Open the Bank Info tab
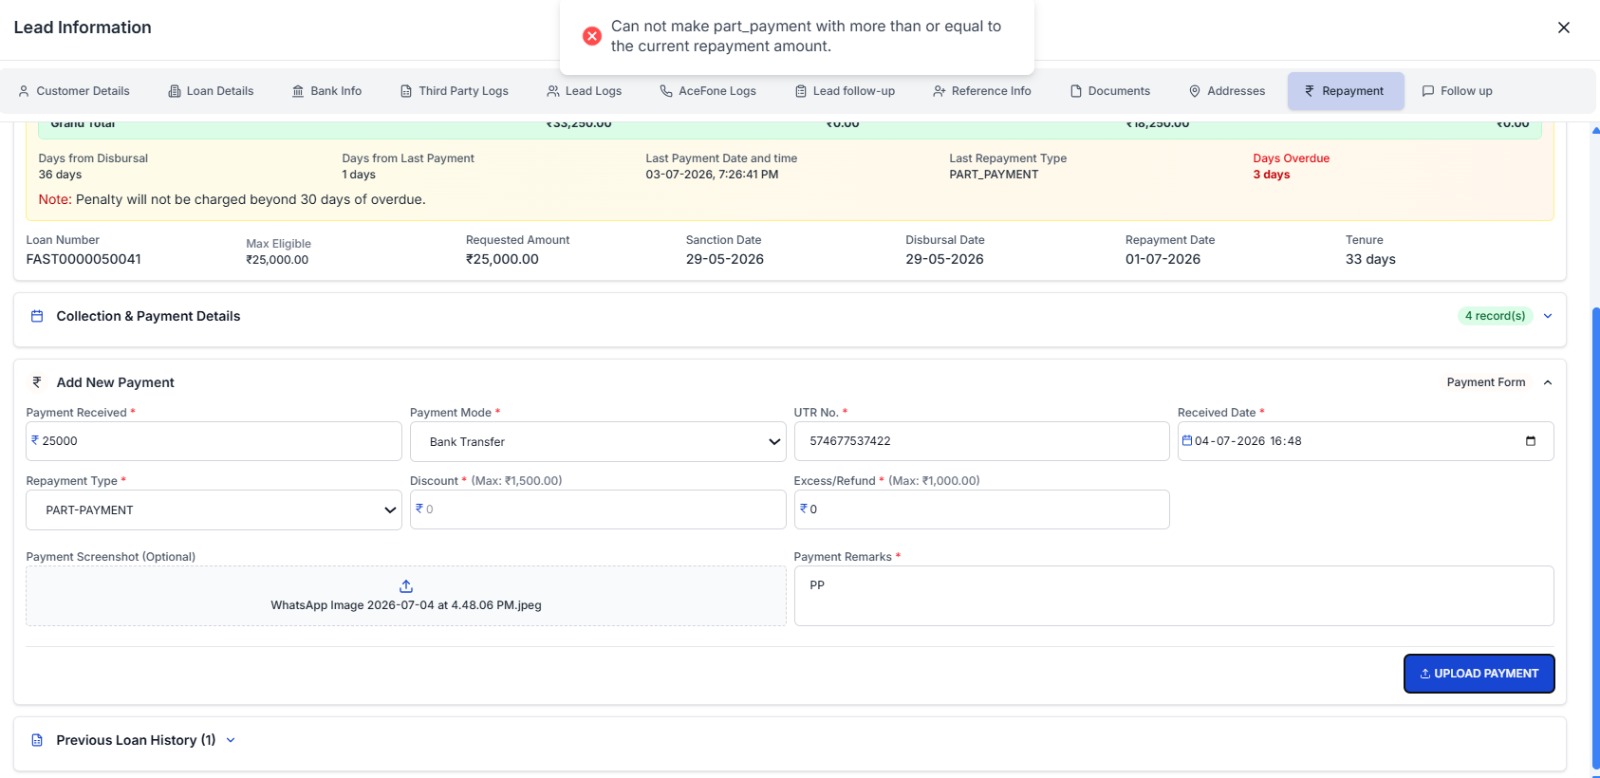Viewport: 1600px width, 778px height. click(327, 91)
